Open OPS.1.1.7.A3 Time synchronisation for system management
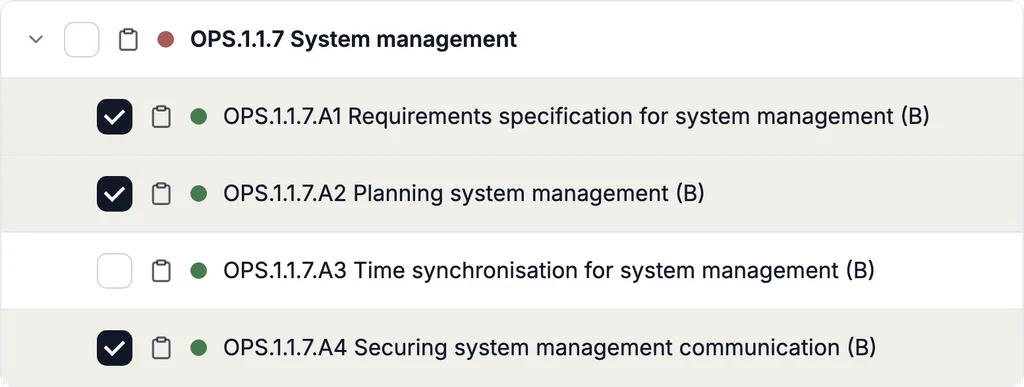The image size is (1024, 387). click(x=549, y=270)
